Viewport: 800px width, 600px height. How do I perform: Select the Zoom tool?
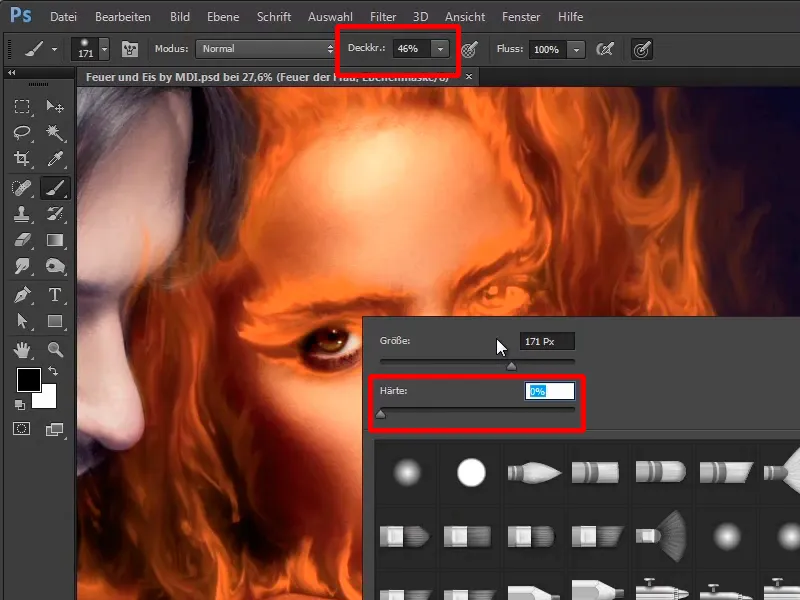point(55,350)
